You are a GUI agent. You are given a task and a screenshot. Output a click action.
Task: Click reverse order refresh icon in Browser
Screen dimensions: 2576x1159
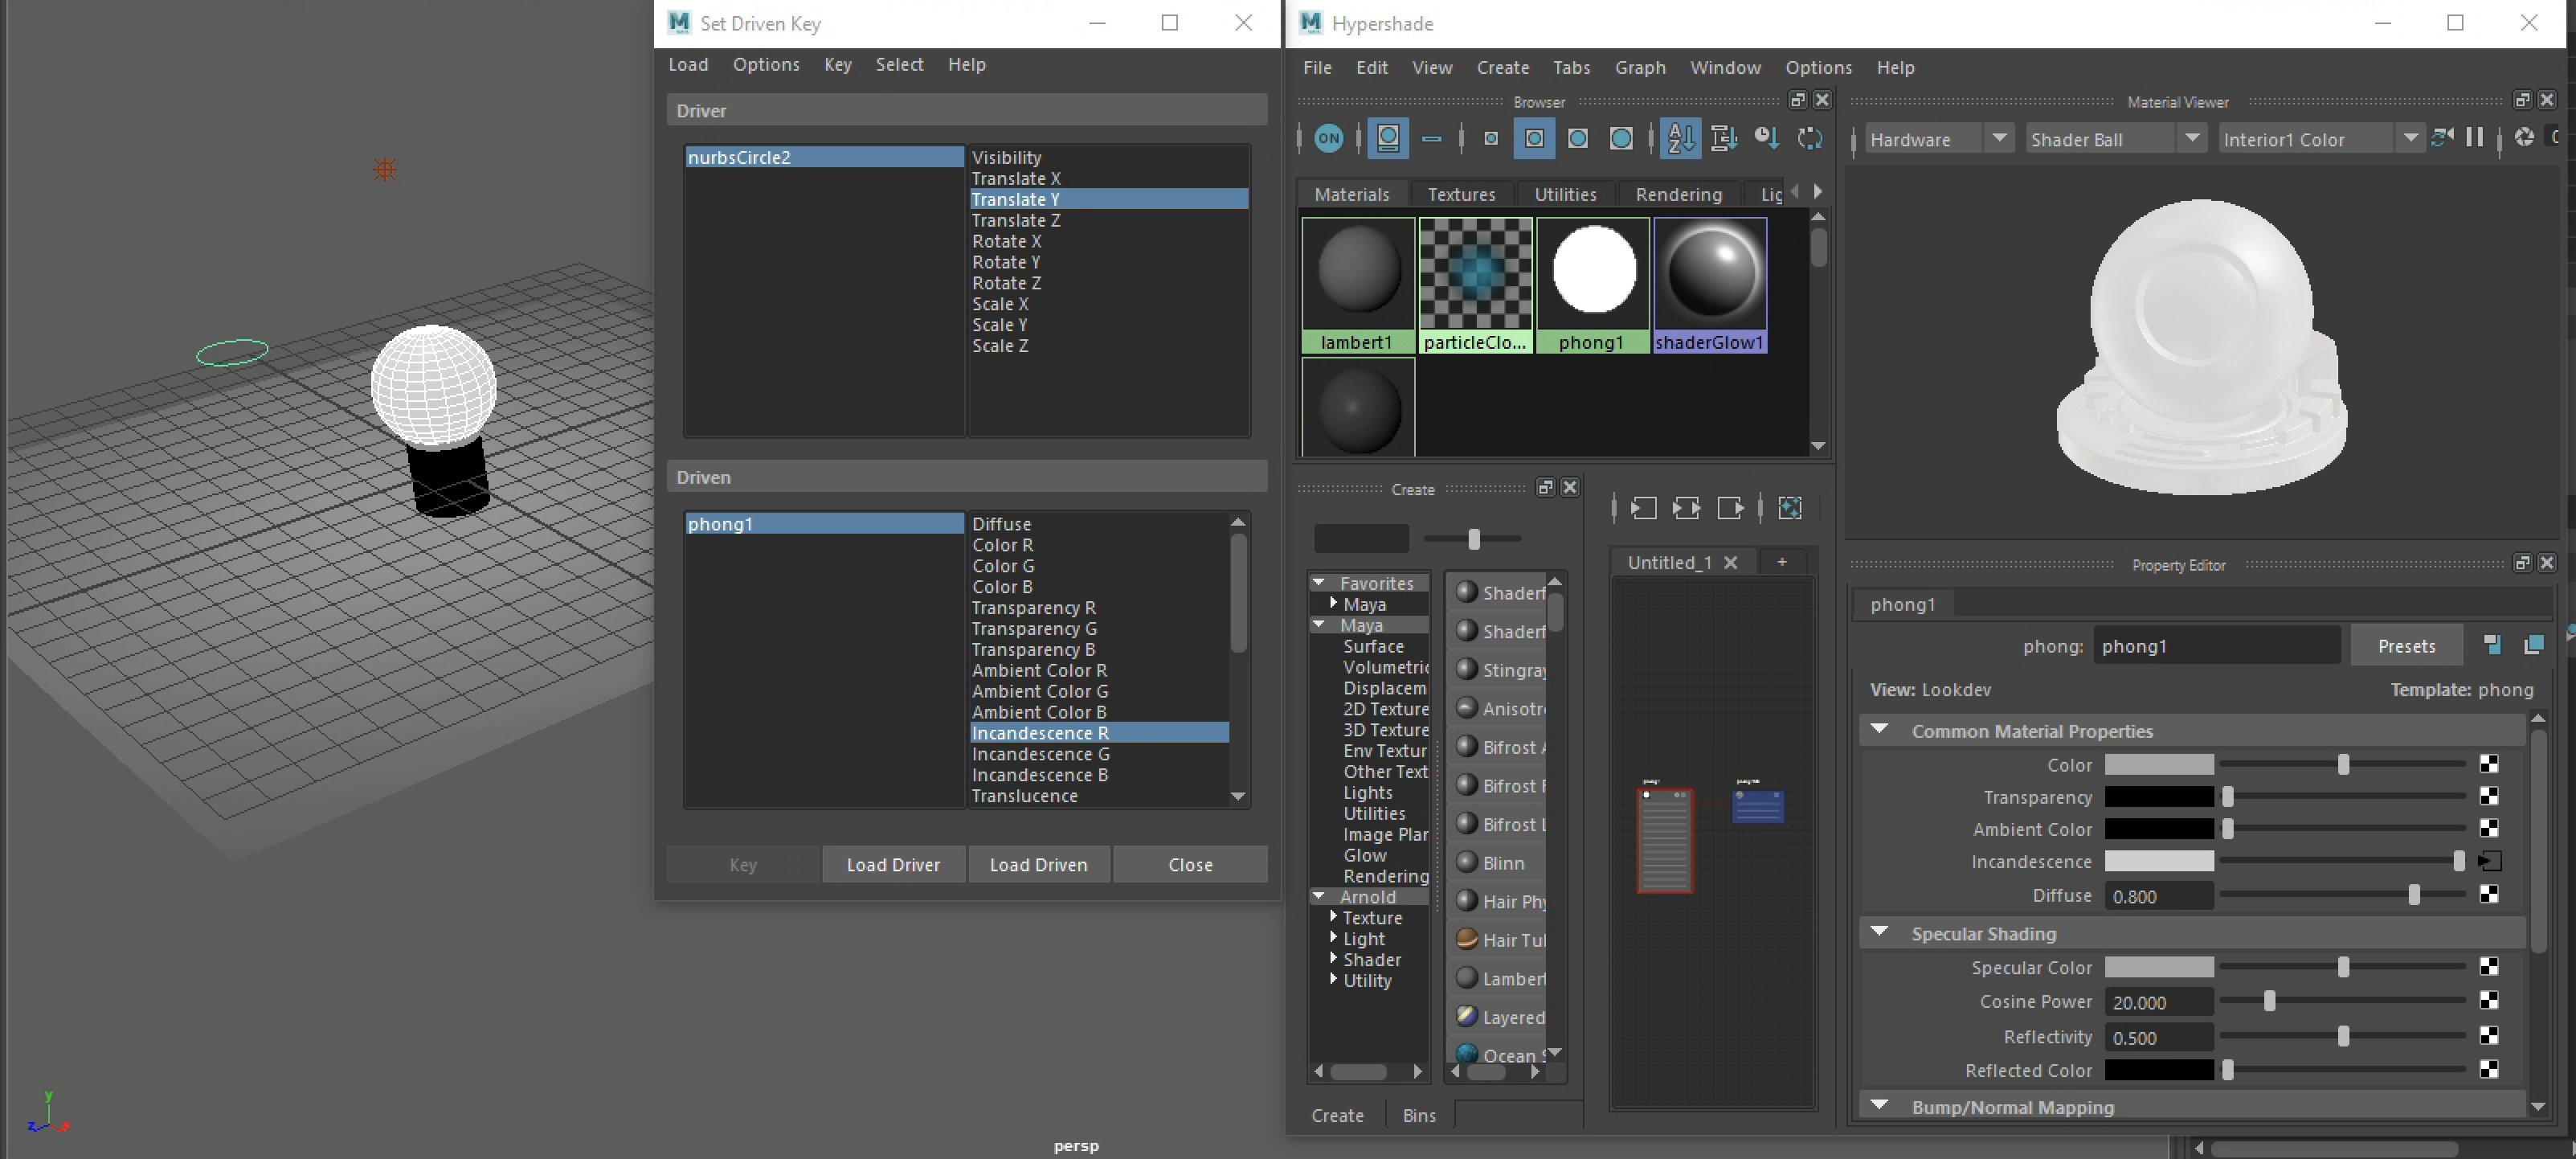point(1810,139)
